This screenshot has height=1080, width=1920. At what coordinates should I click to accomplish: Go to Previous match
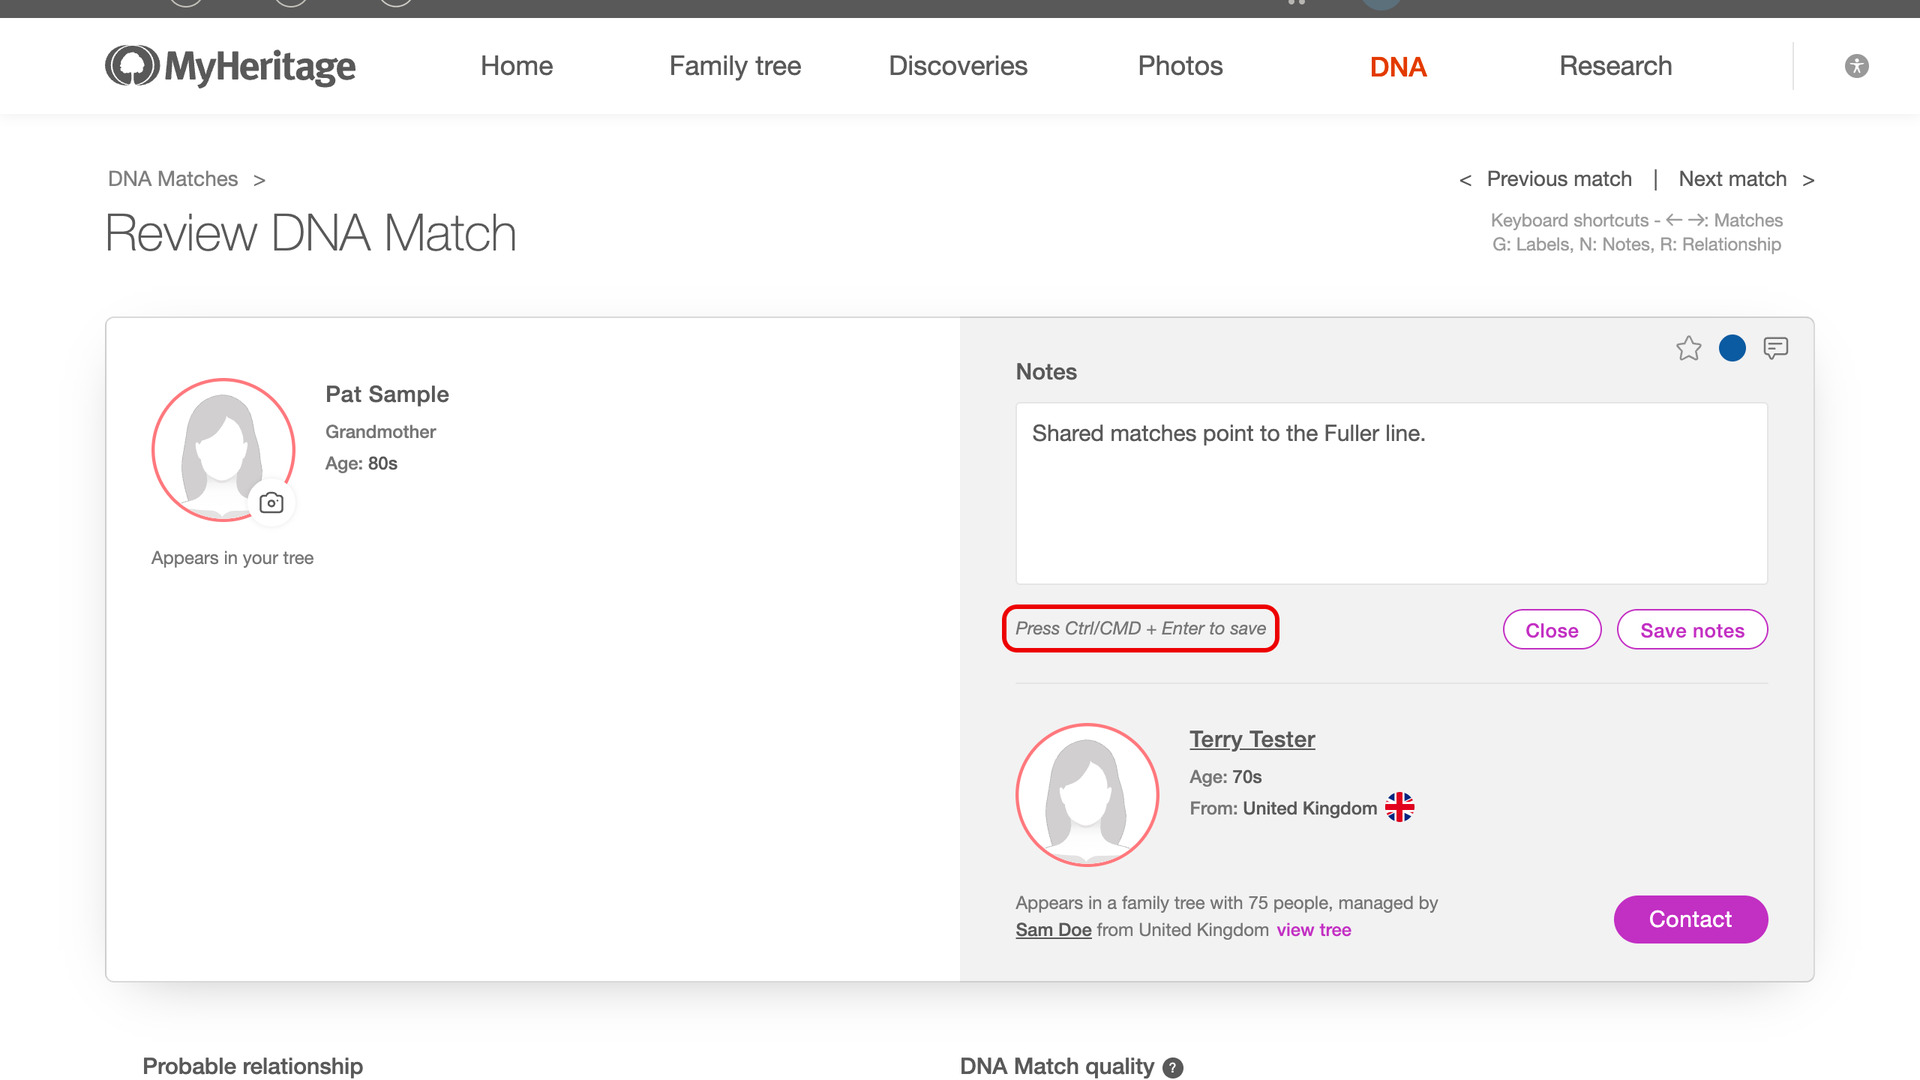click(1559, 179)
